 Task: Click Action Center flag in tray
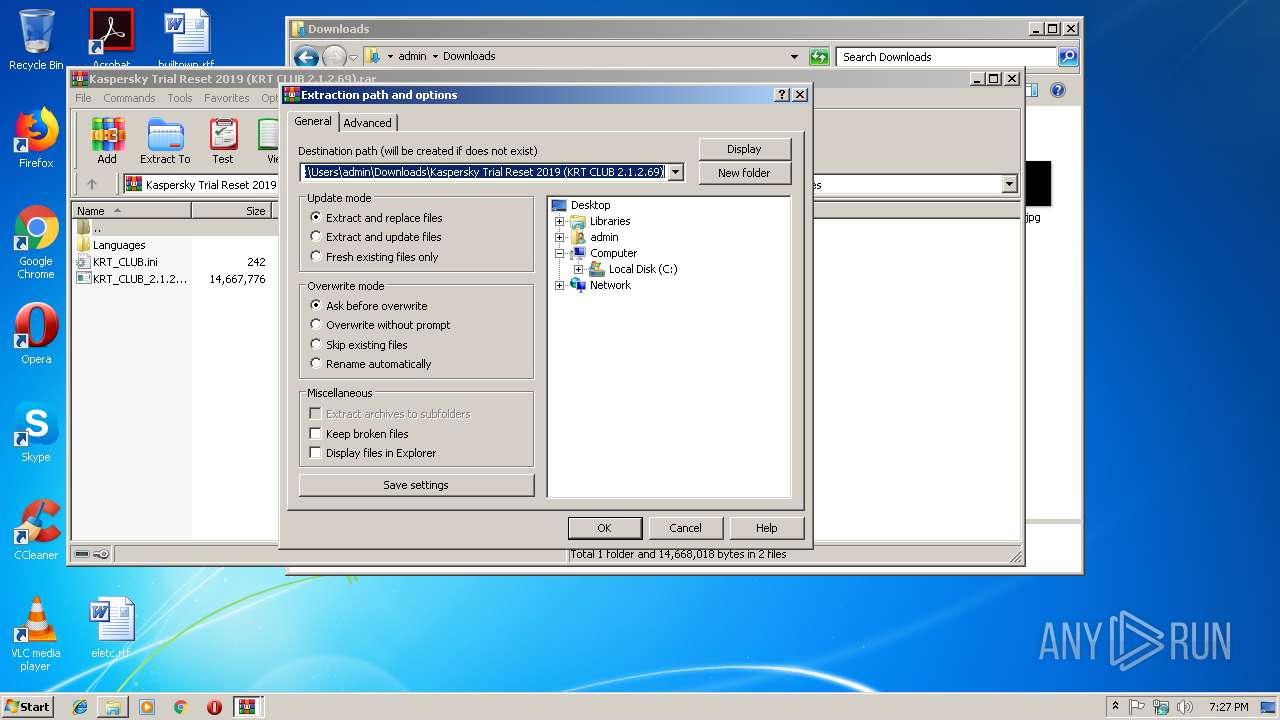[x=1137, y=707]
